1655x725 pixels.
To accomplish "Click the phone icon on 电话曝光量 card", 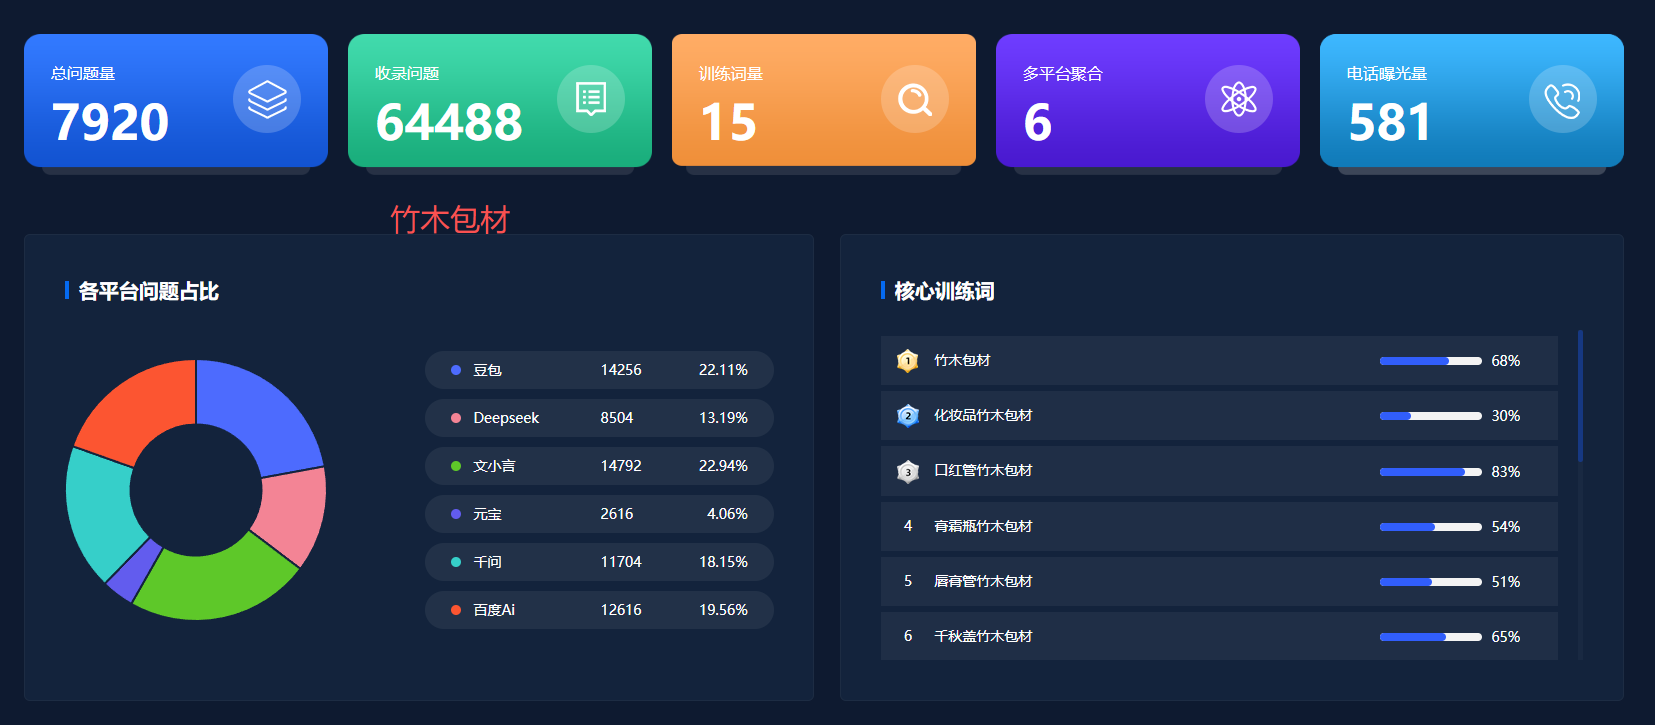I will click(1563, 99).
